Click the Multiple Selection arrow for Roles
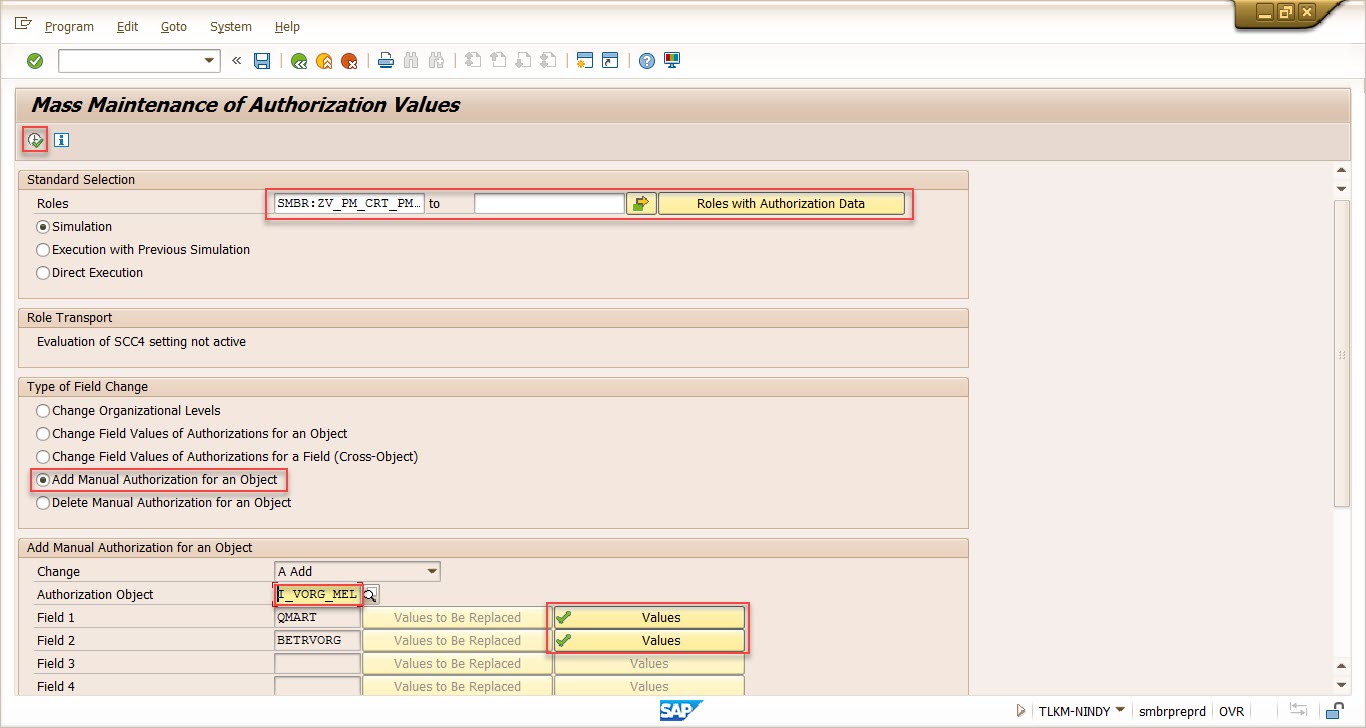Image resolution: width=1366 pixels, height=728 pixels. coord(640,204)
